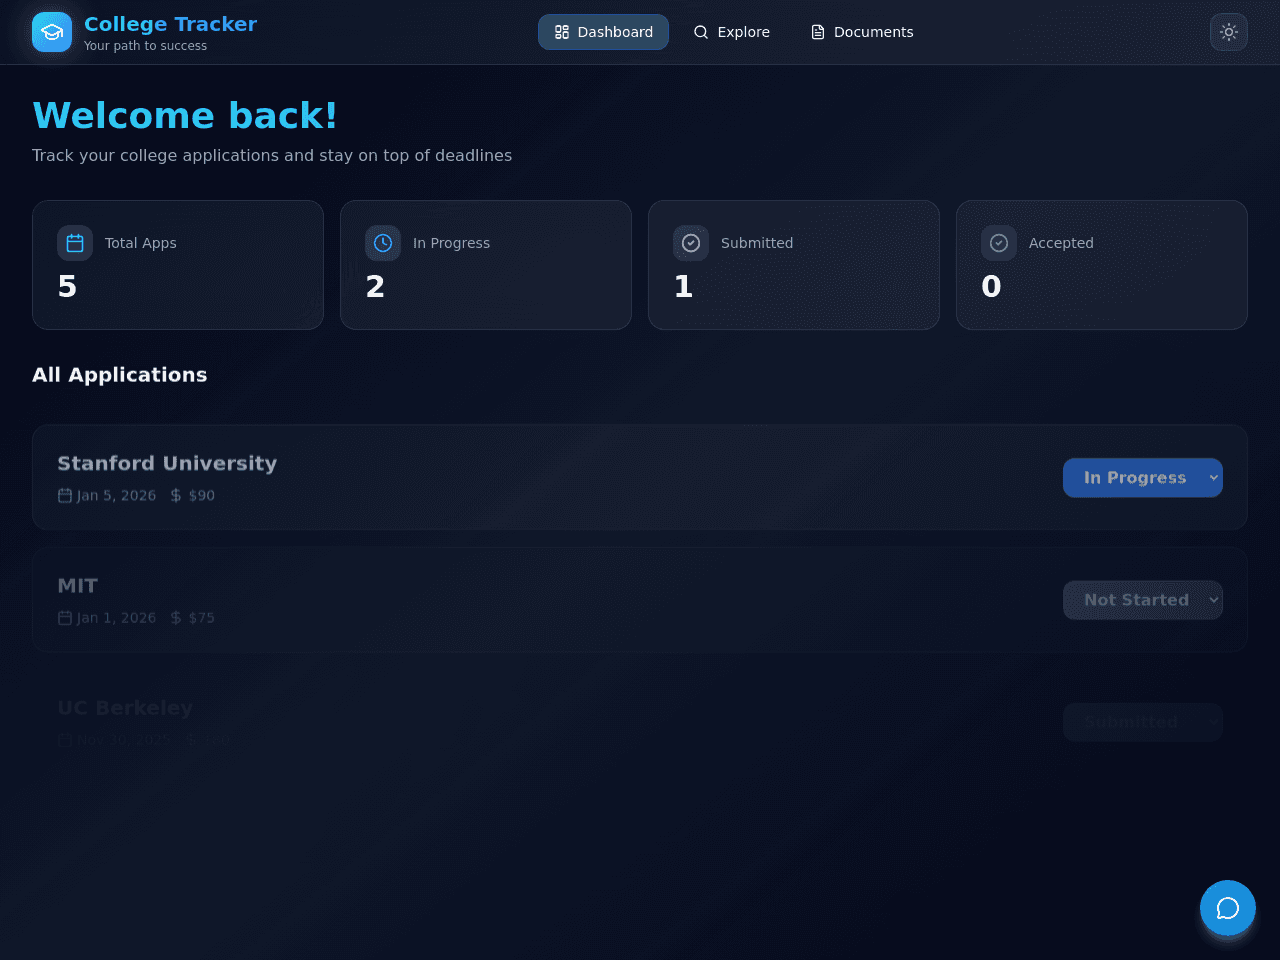Click MIT's deadline 'Jan 1, 2026'
Screen dimensions: 1280x960
[x=116, y=617]
